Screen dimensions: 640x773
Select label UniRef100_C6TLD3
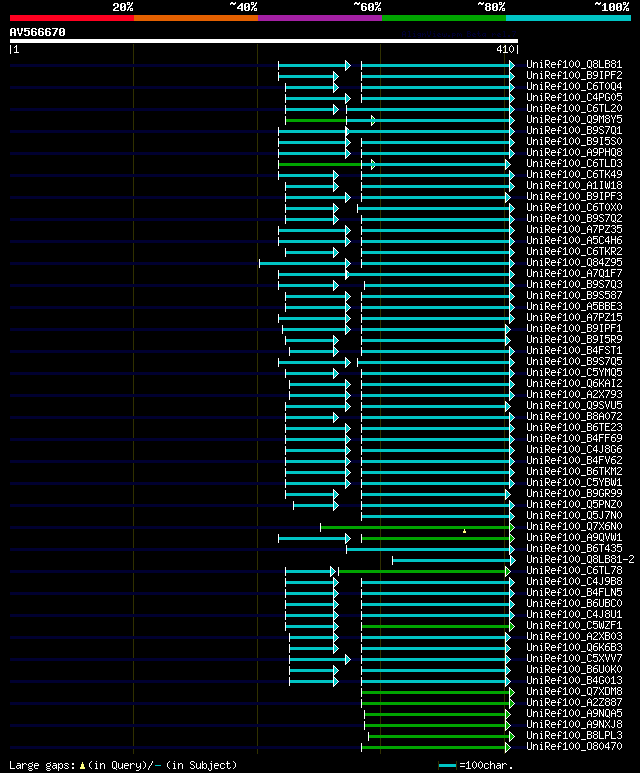tap(574, 163)
